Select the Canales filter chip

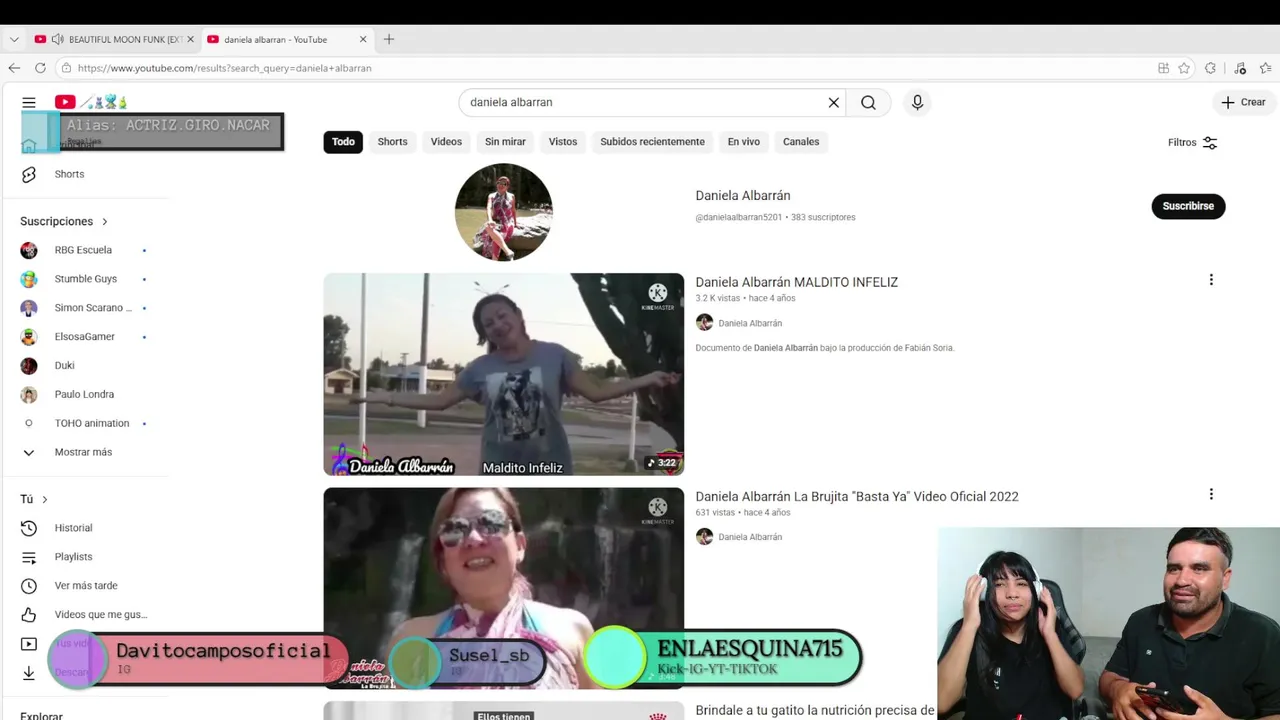click(x=801, y=142)
